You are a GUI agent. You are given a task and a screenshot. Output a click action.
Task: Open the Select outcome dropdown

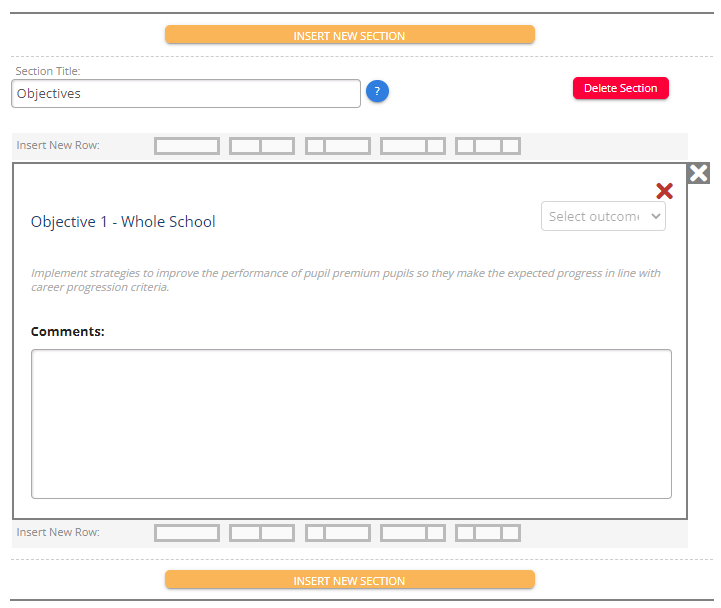point(603,216)
